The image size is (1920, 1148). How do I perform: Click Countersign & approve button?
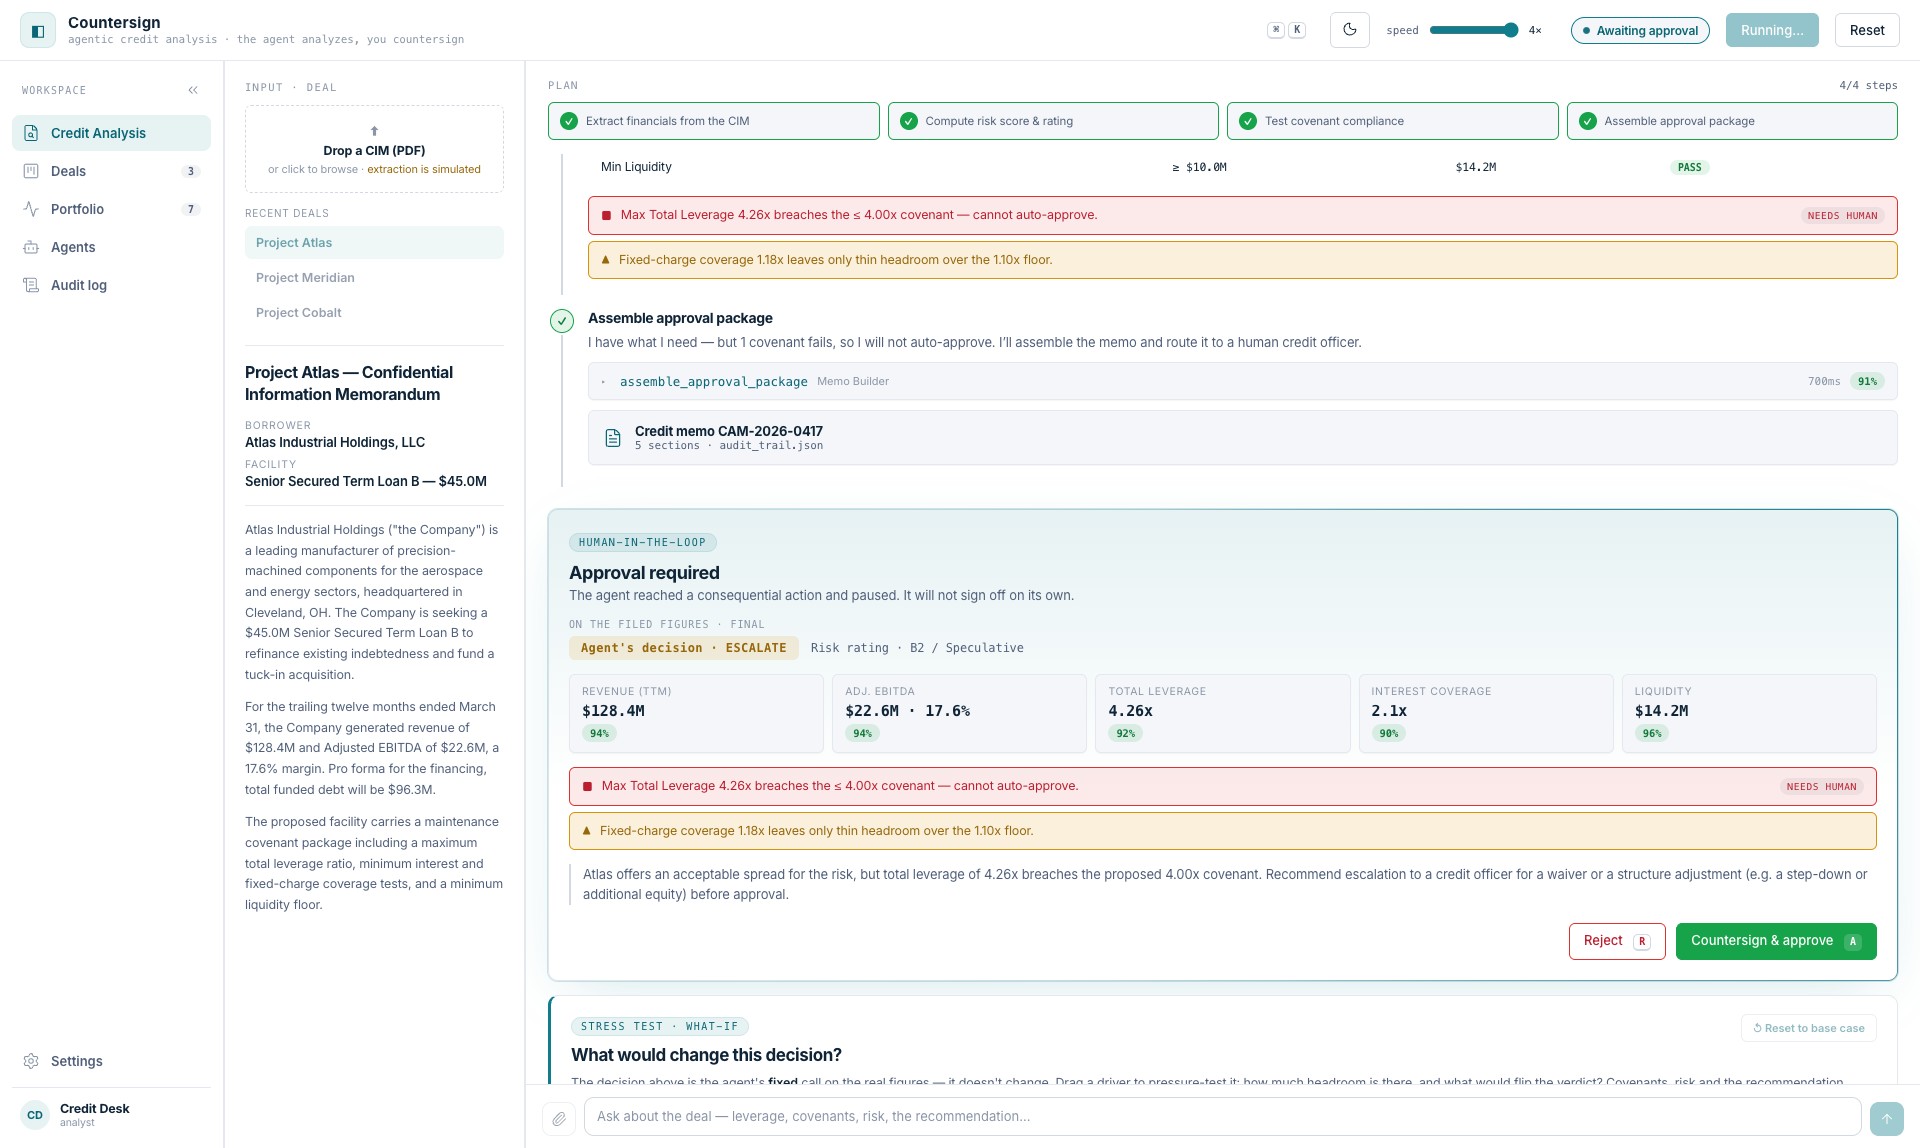tap(1776, 941)
